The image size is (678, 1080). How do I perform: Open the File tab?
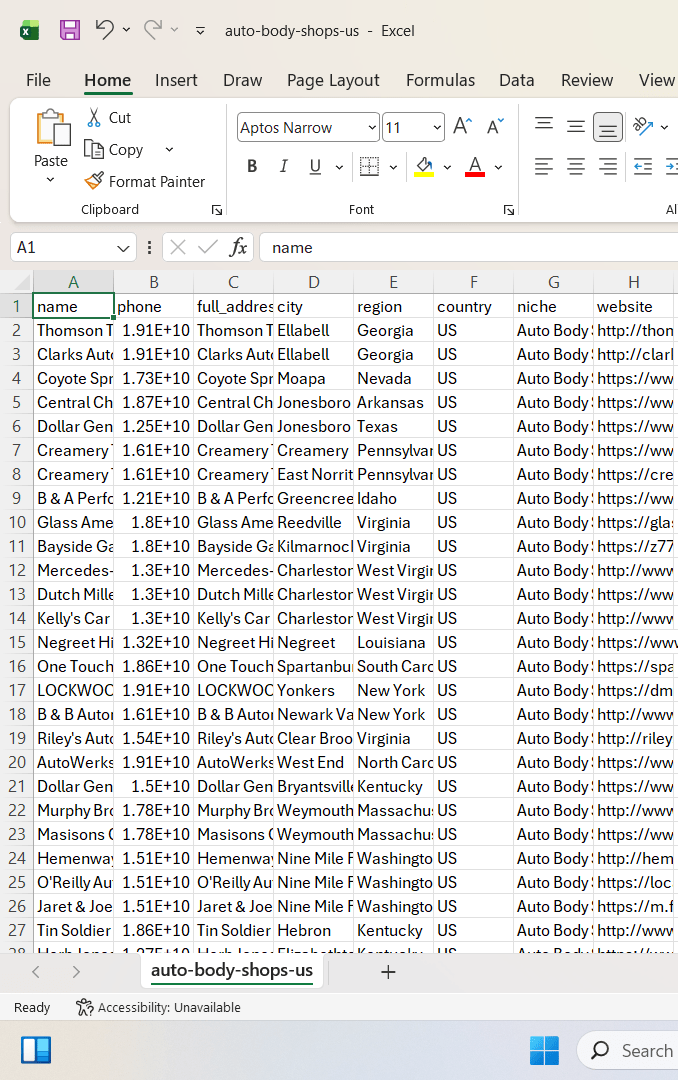(38, 80)
